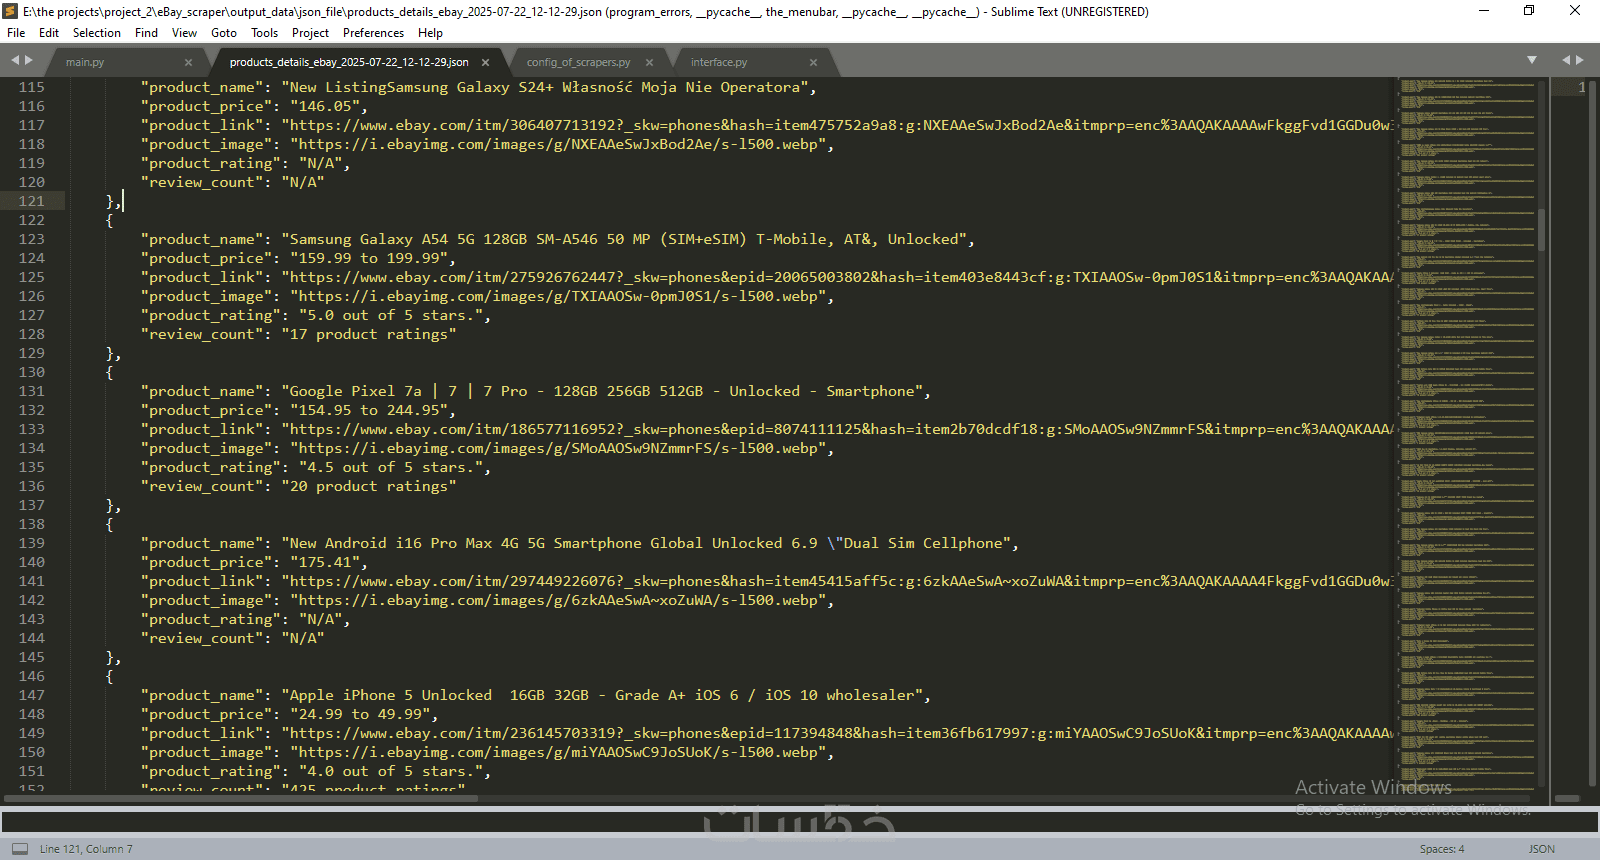Click the price value "154.95 to 244.95"

(x=369, y=410)
